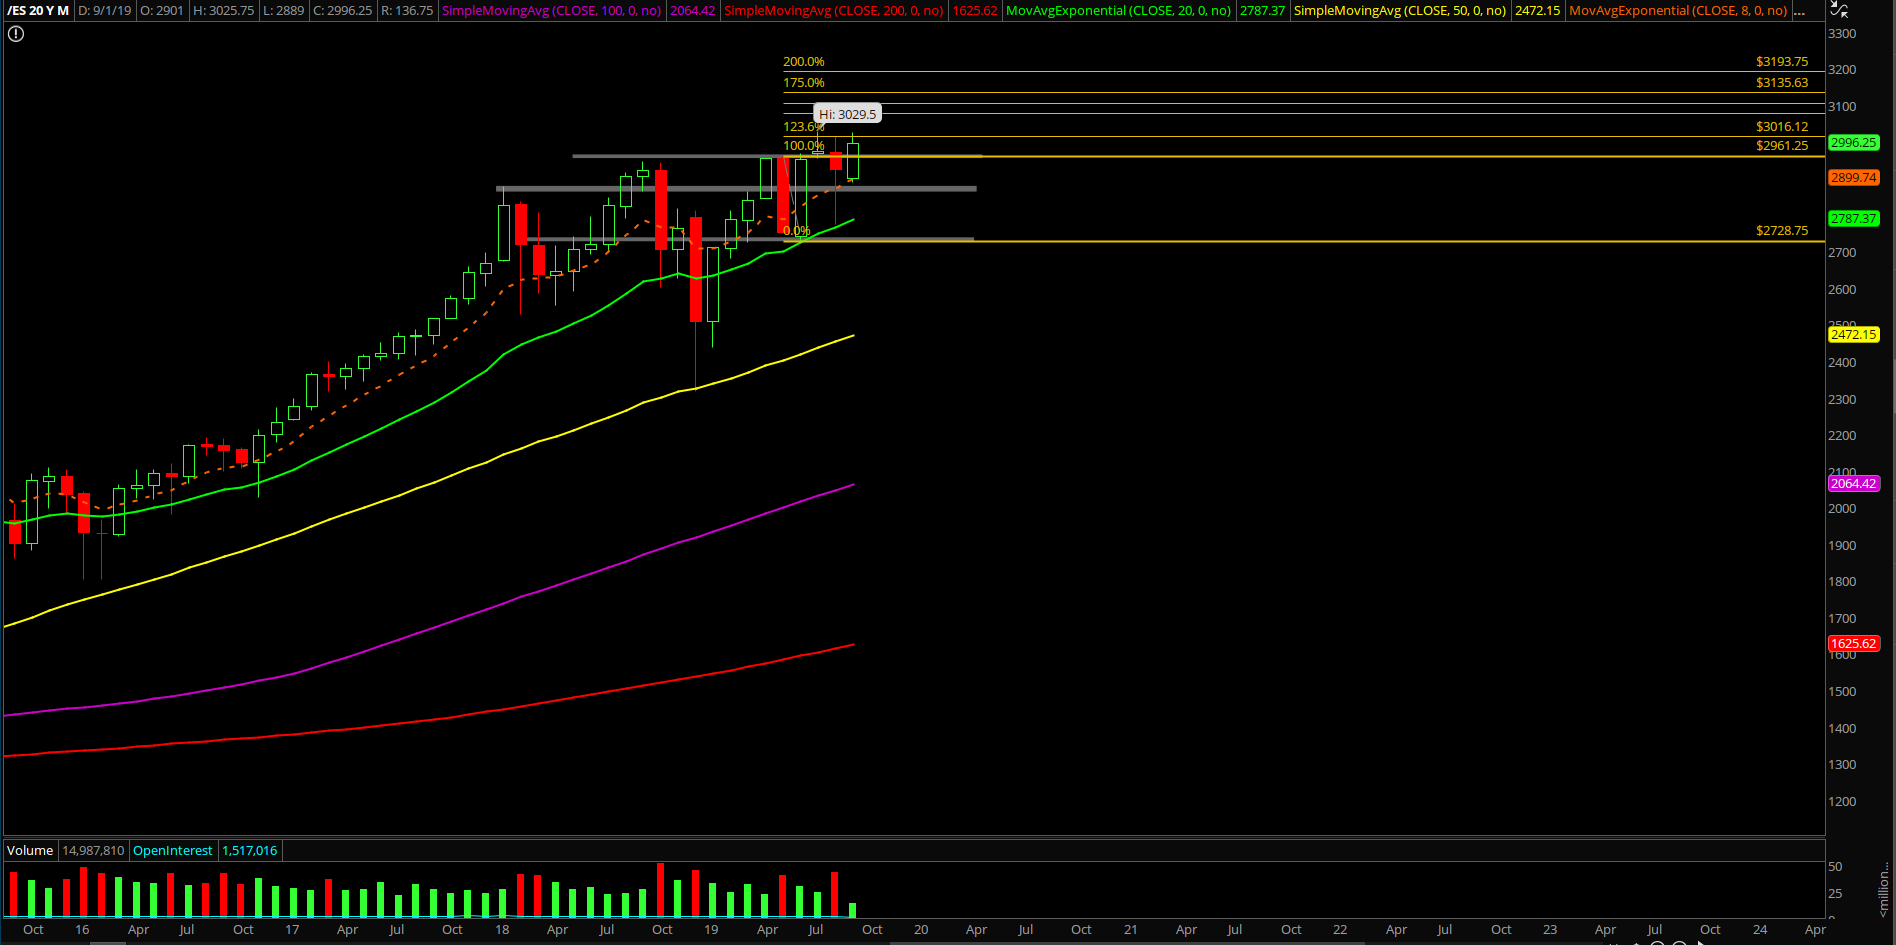This screenshot has width=1896, height=945.
Task: Expand the hidden studies ellipsis
Action: pos(1800,11)
